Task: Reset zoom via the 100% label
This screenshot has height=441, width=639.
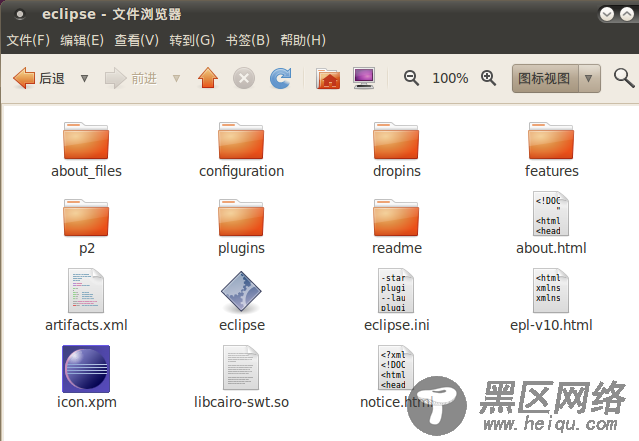Action: pos(450,78)
